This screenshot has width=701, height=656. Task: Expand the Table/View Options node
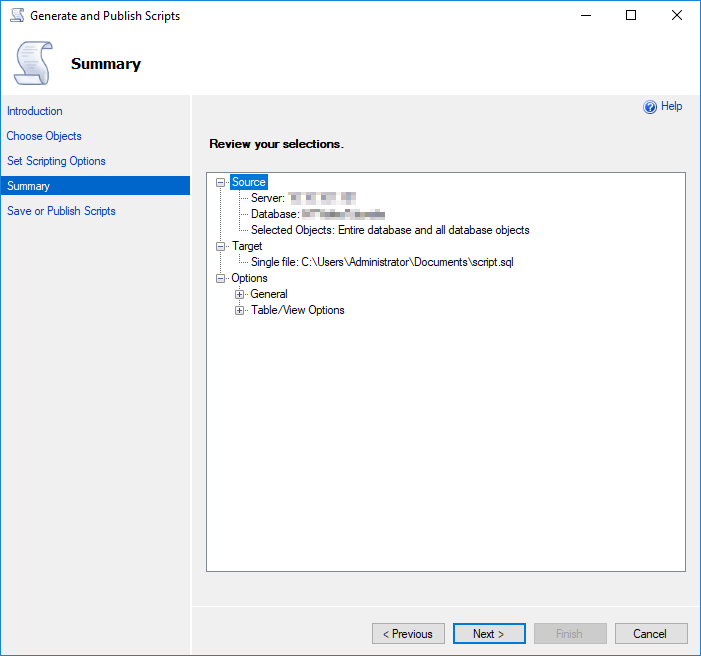pos(239,310)
